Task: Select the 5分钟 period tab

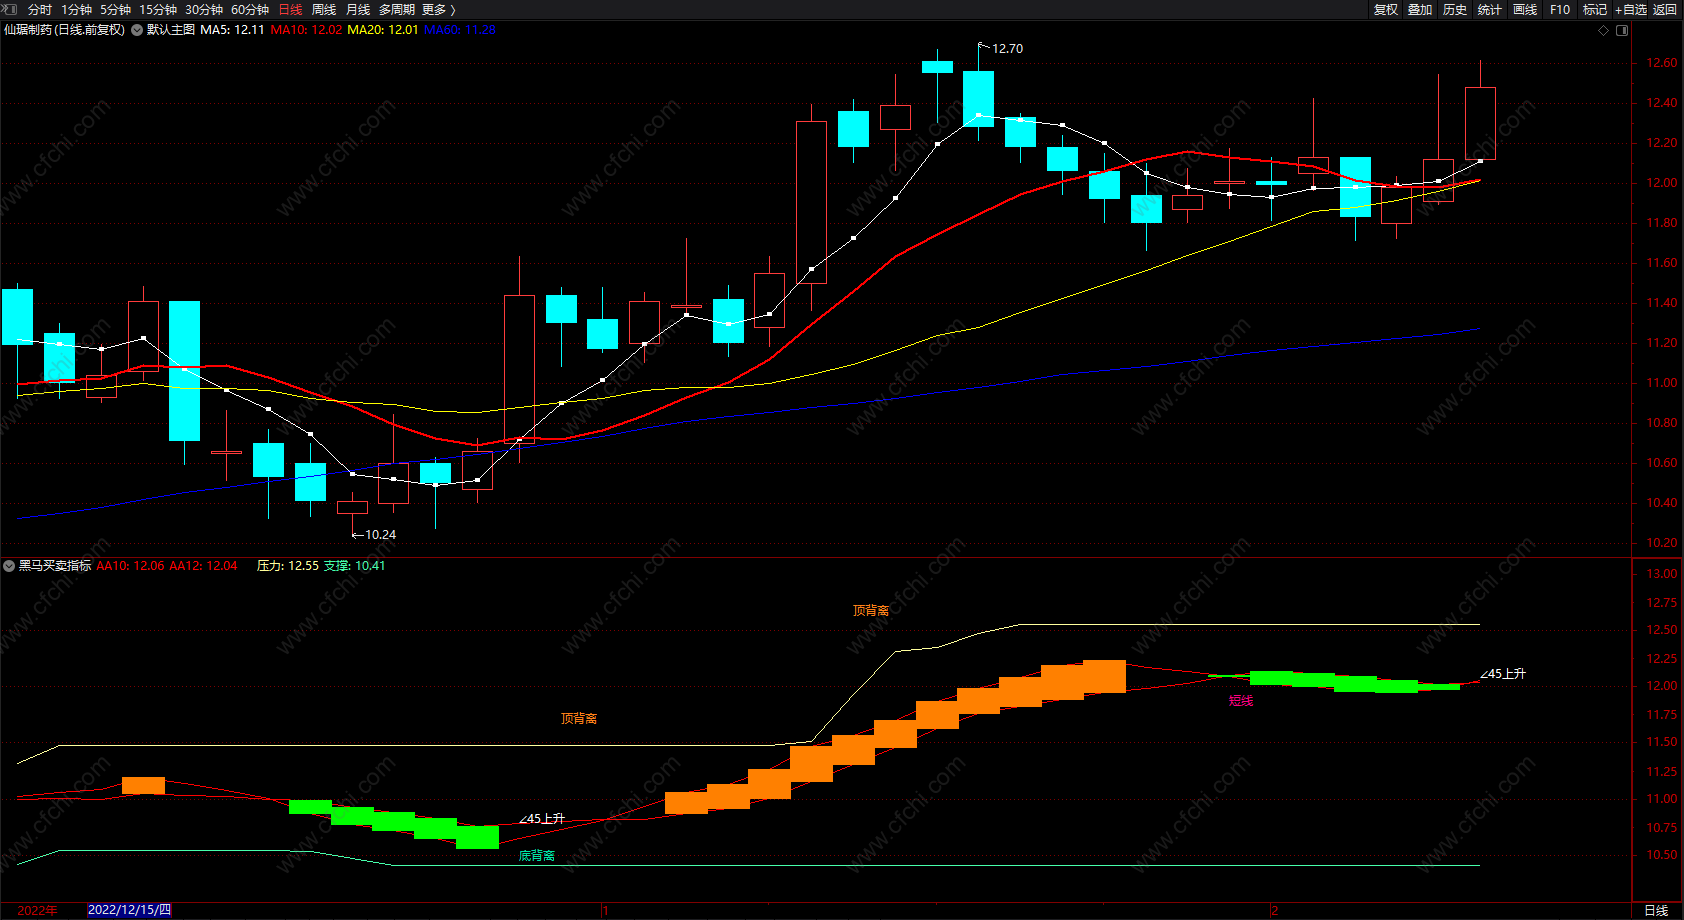Action: (x=115, y=10)
